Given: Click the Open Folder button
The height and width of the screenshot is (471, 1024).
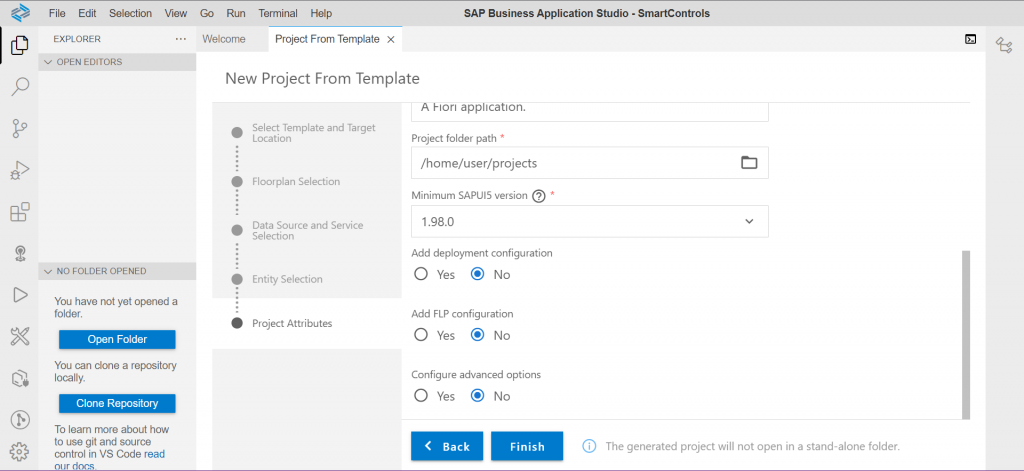Looking at the screenshot, I should pyautogui.click(x=118, y=340).
